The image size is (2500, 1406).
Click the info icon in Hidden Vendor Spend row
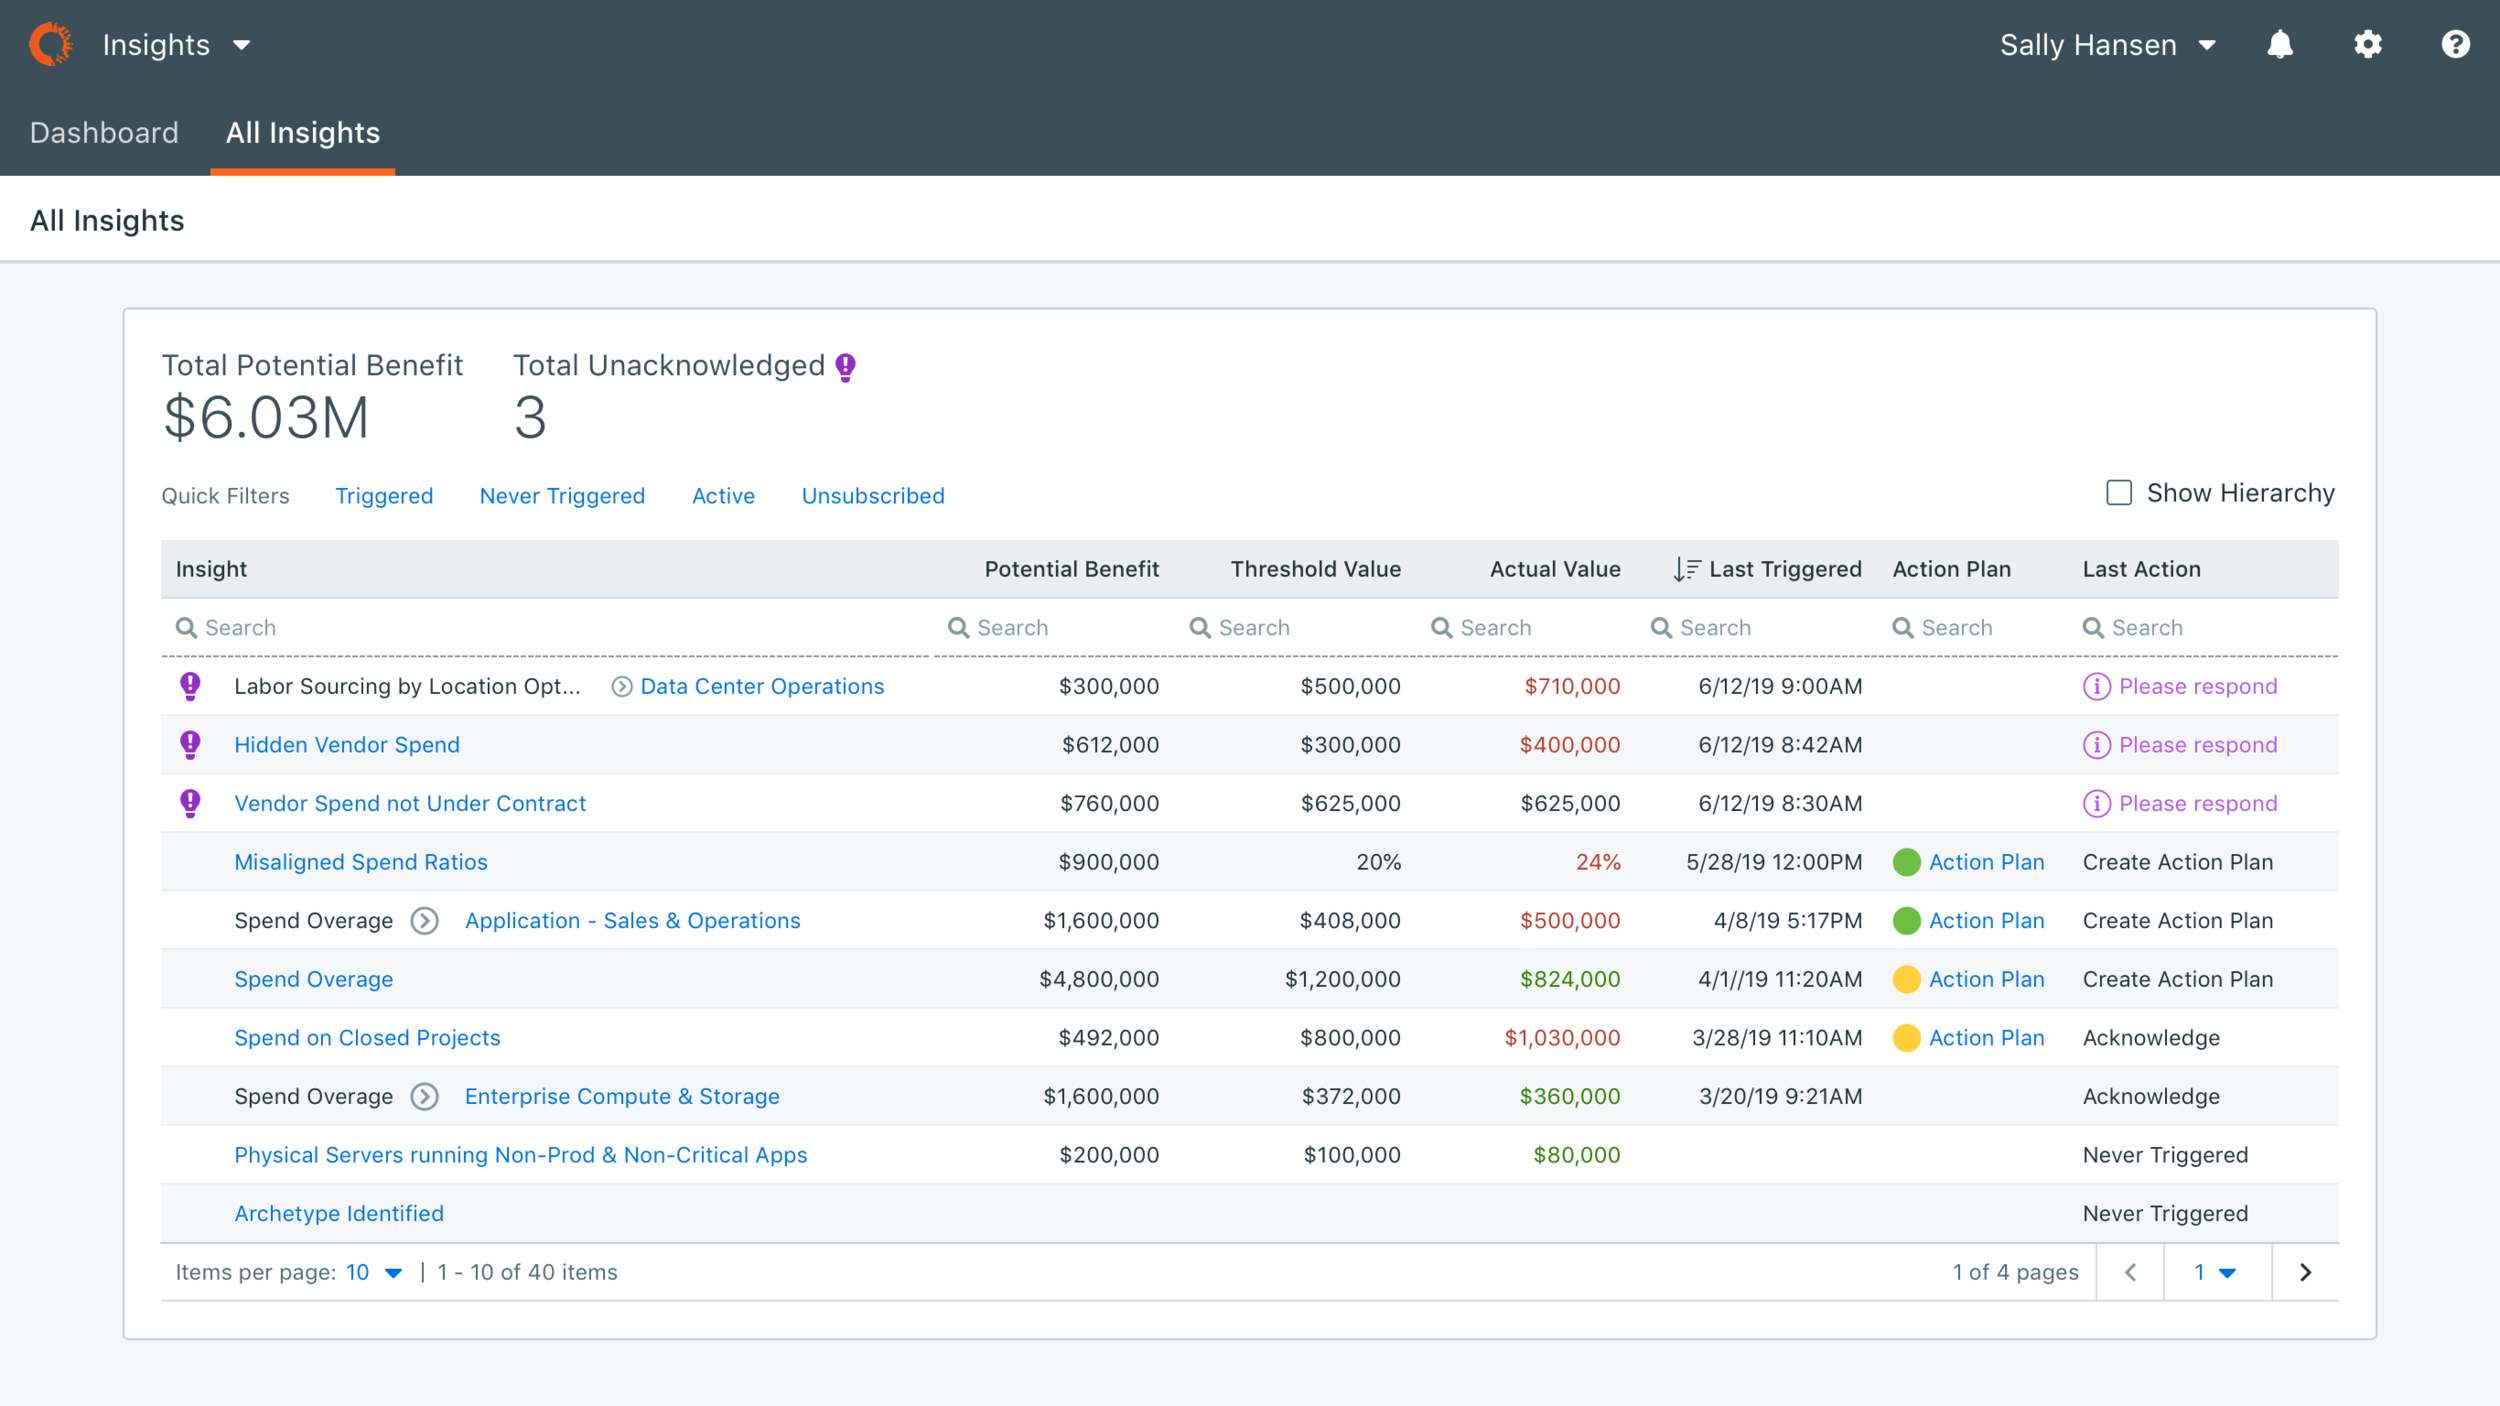[2096, 745]
